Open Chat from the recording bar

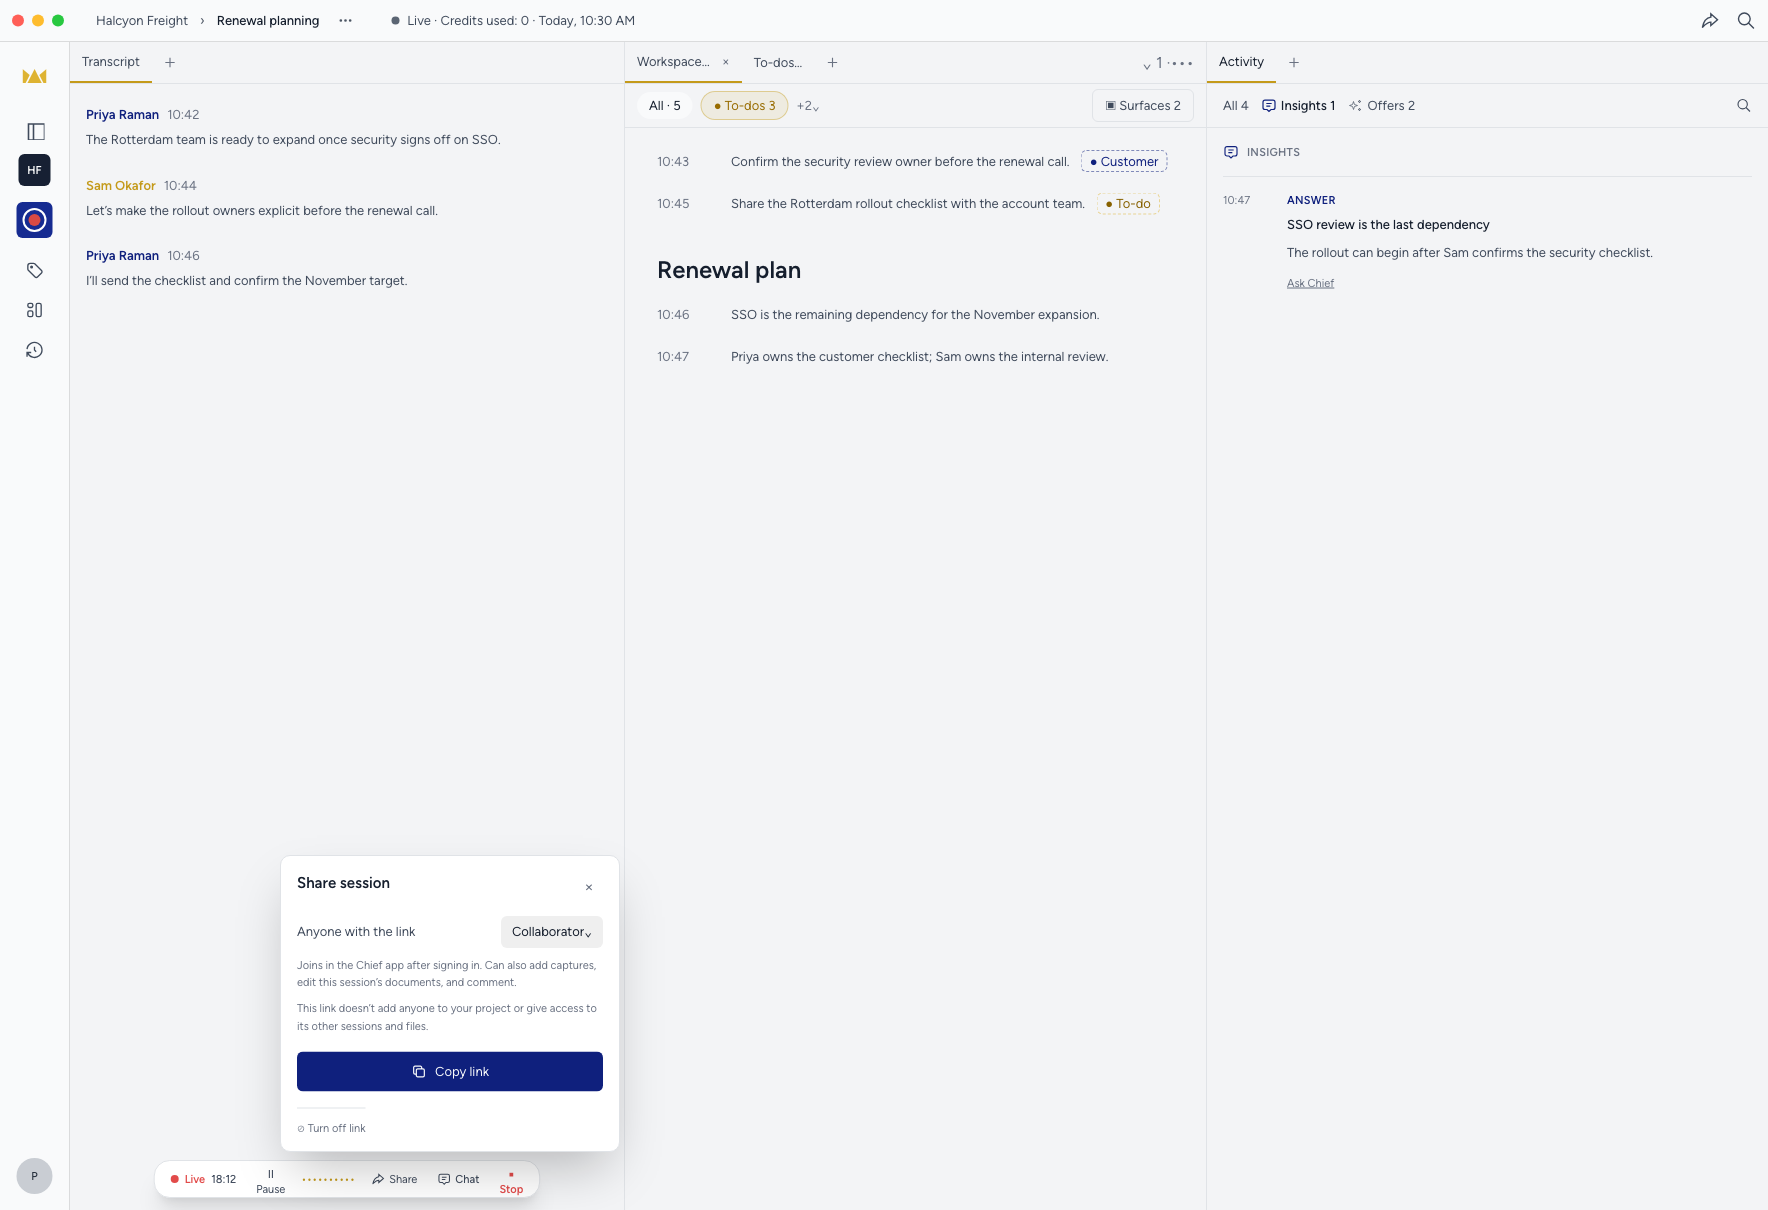459,1179
